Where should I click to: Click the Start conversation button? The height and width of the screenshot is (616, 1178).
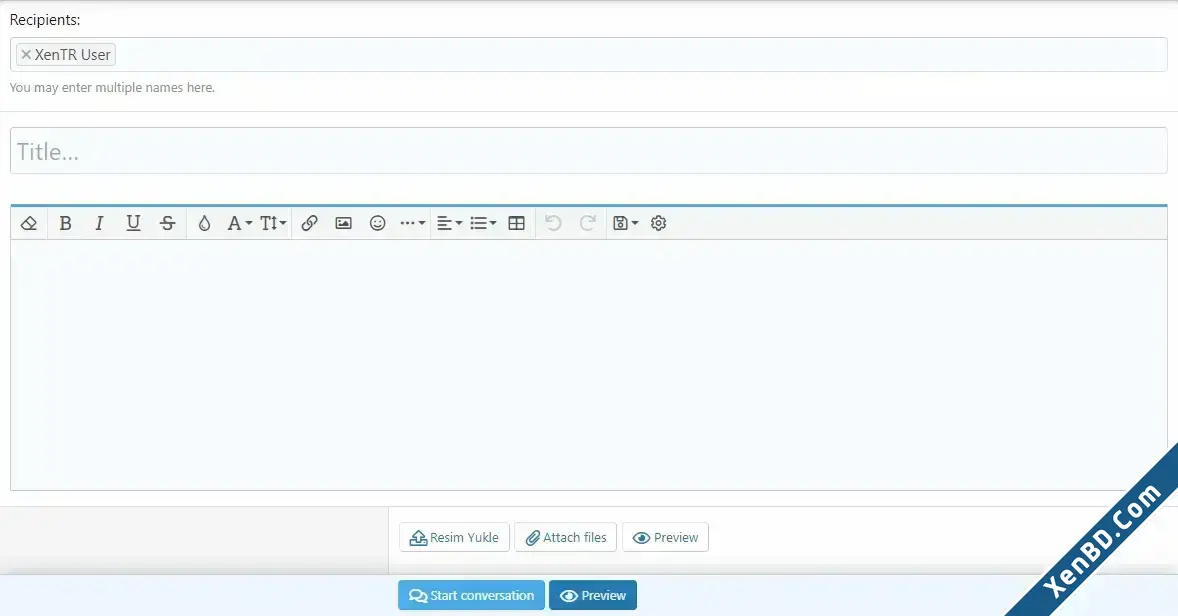(471, 595)
